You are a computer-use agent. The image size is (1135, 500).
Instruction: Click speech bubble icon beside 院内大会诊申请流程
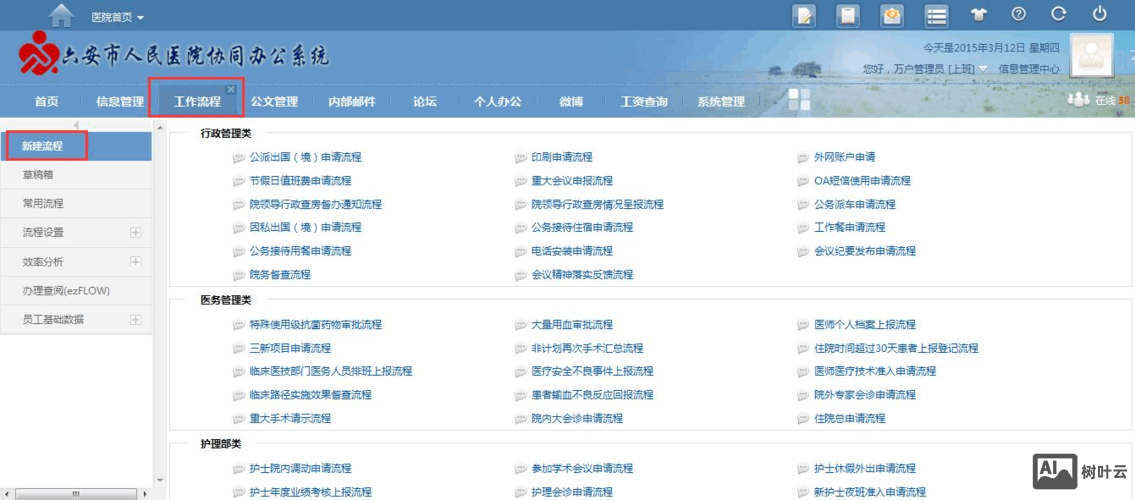pos(520,418)
